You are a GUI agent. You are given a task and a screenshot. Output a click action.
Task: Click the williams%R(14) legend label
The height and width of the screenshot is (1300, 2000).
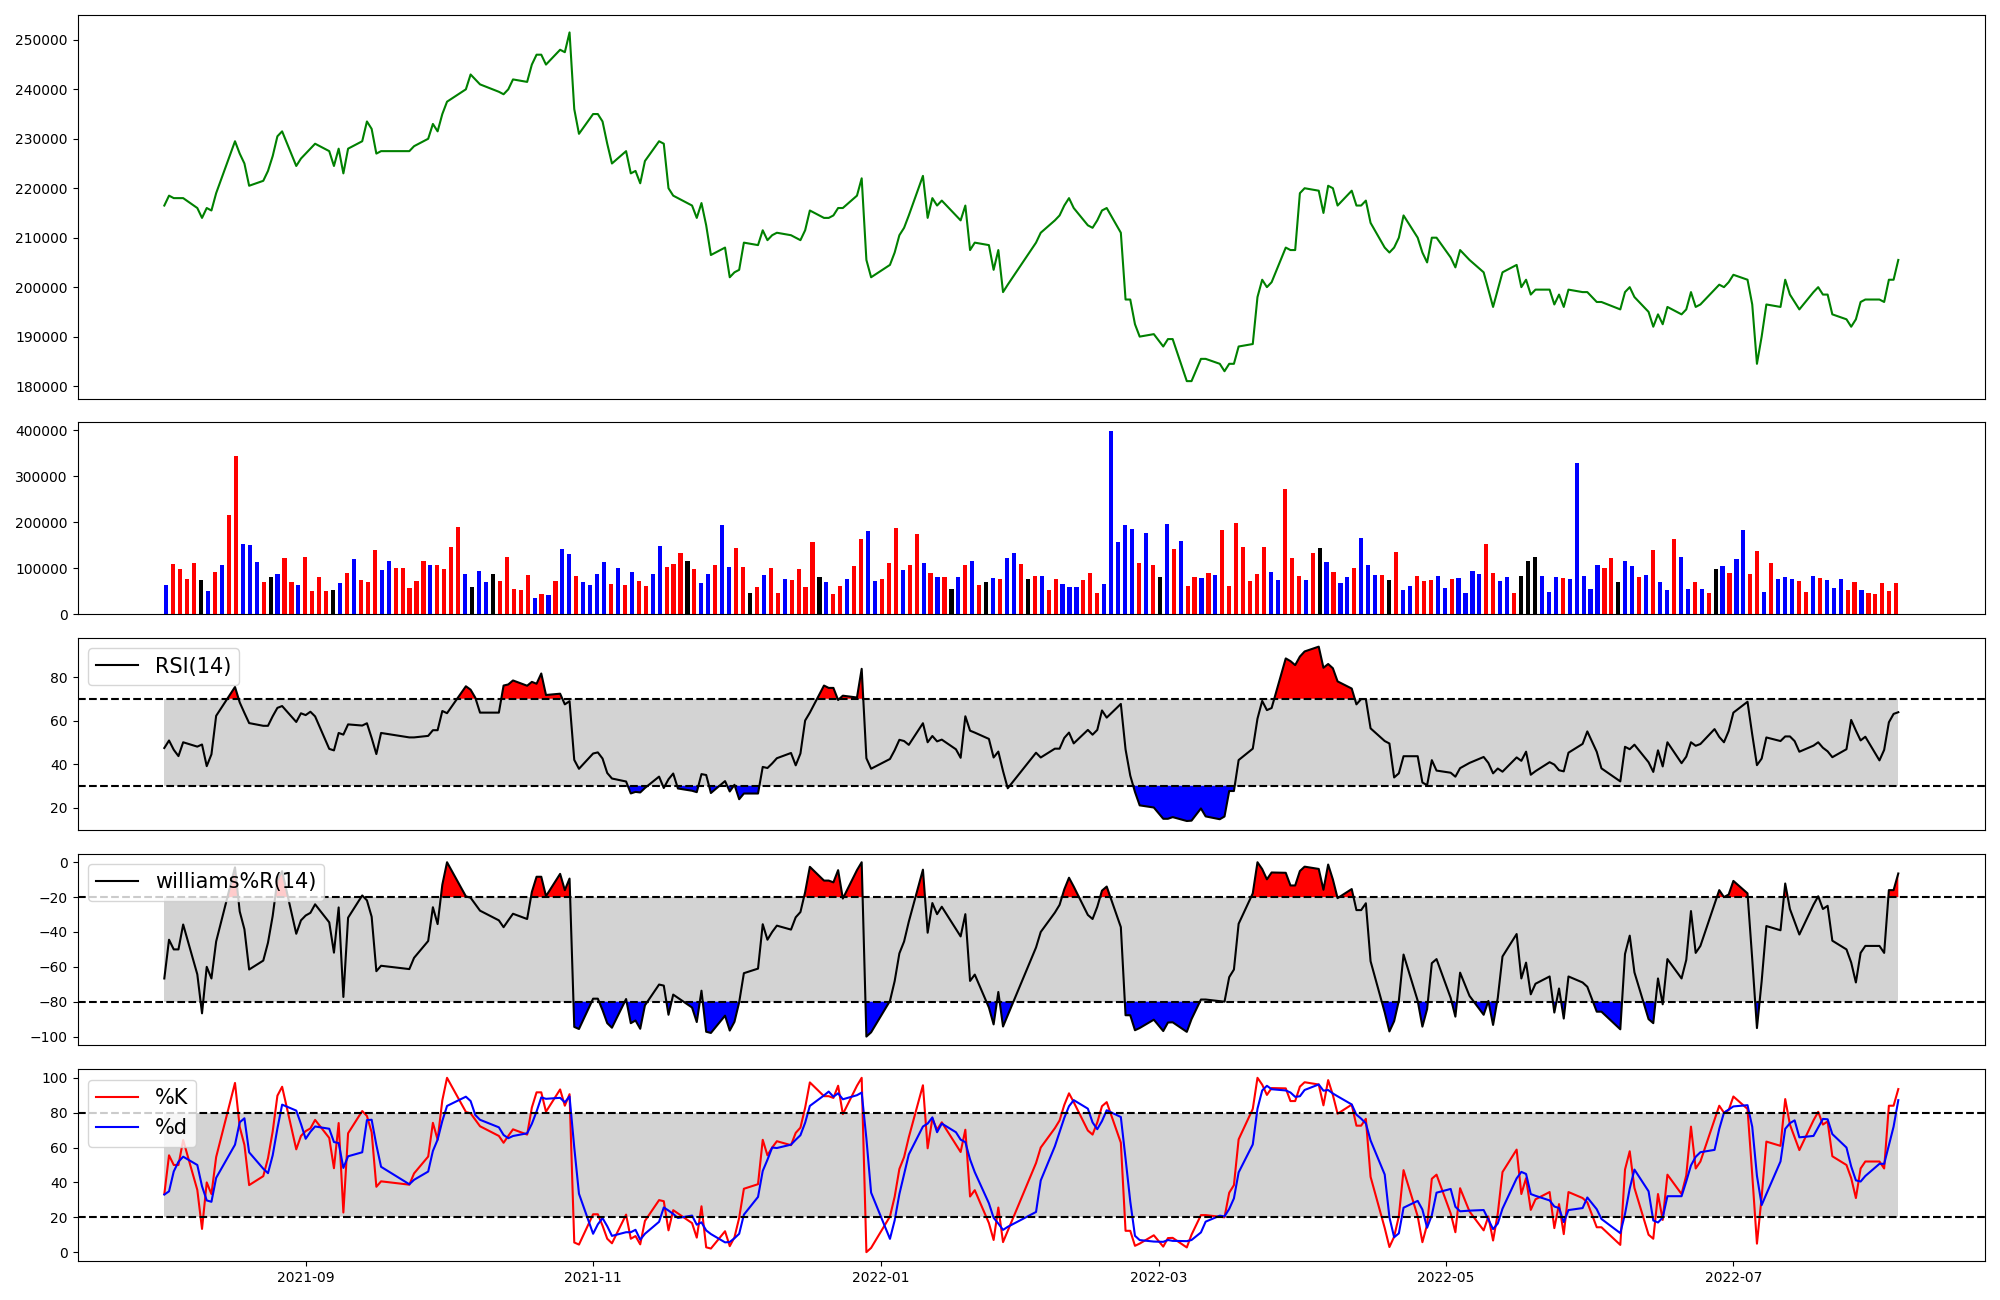pyautogui.click(x=235, y=881)
